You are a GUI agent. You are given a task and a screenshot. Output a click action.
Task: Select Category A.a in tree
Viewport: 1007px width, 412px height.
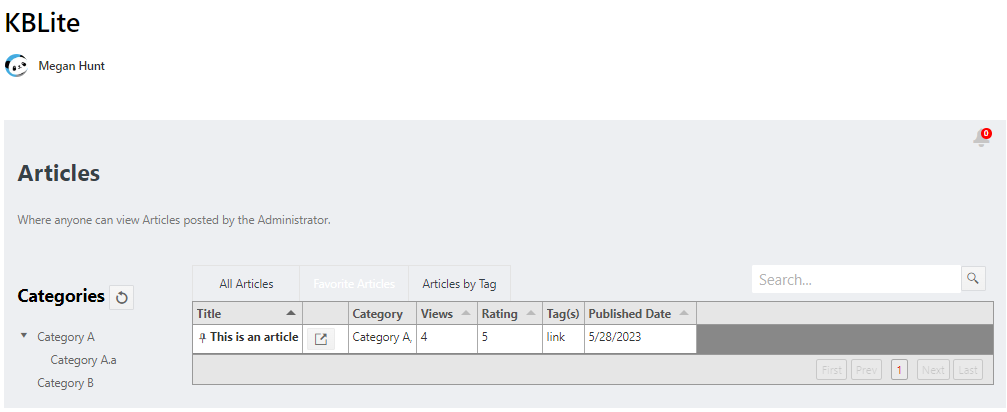click(84, 360)
